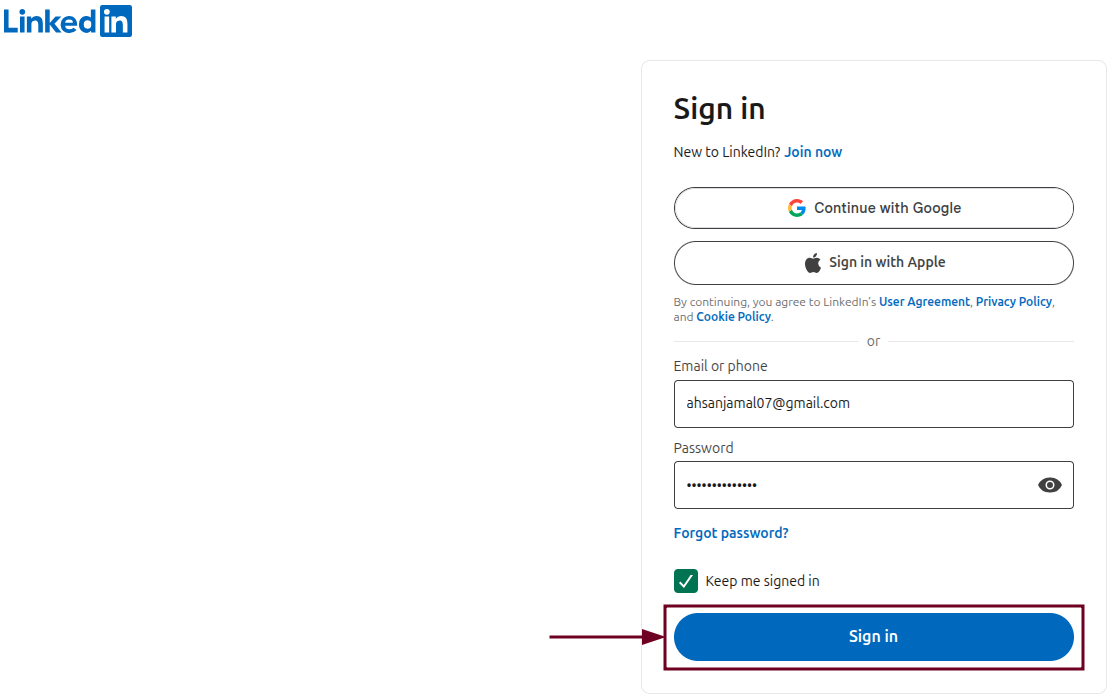This screenshot has height=700, width=1114.
Task: Open the User Agreement
Action: coord(924,301)
